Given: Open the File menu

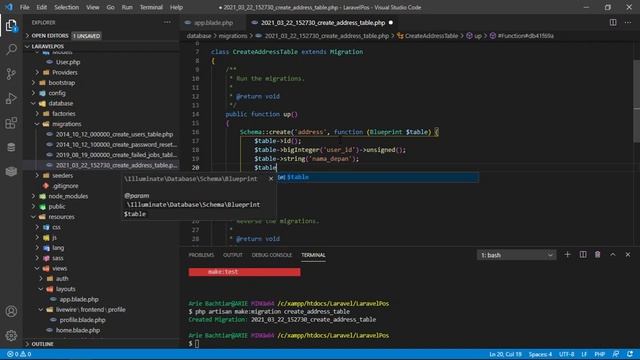Looking at the screenshot, I should pyautogui.click(x=24, y=7).
